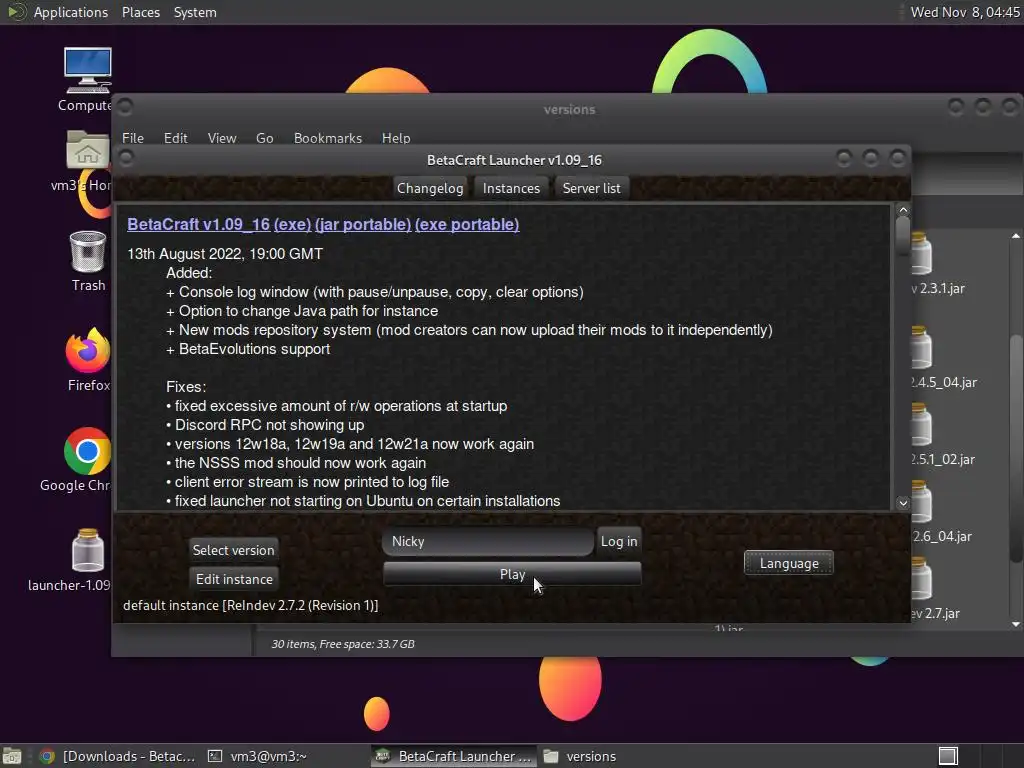Open the Server list tab

(x=591, y=188)
